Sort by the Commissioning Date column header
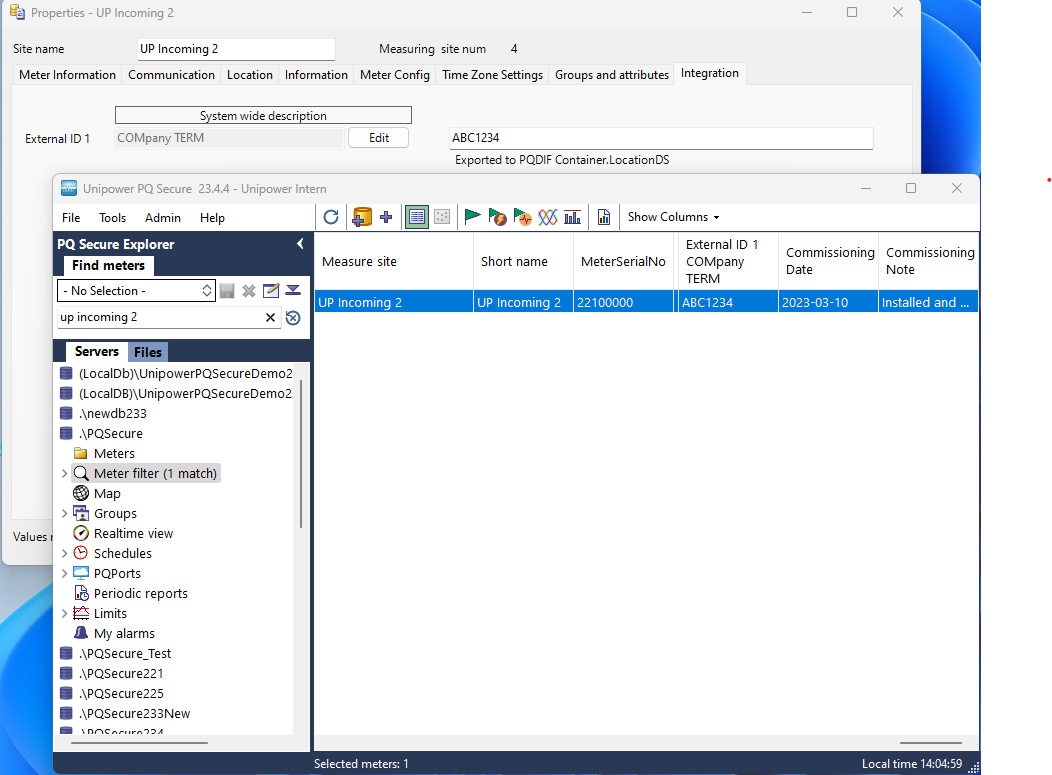This screenshot has height=775, width=1052. (829, 262)
